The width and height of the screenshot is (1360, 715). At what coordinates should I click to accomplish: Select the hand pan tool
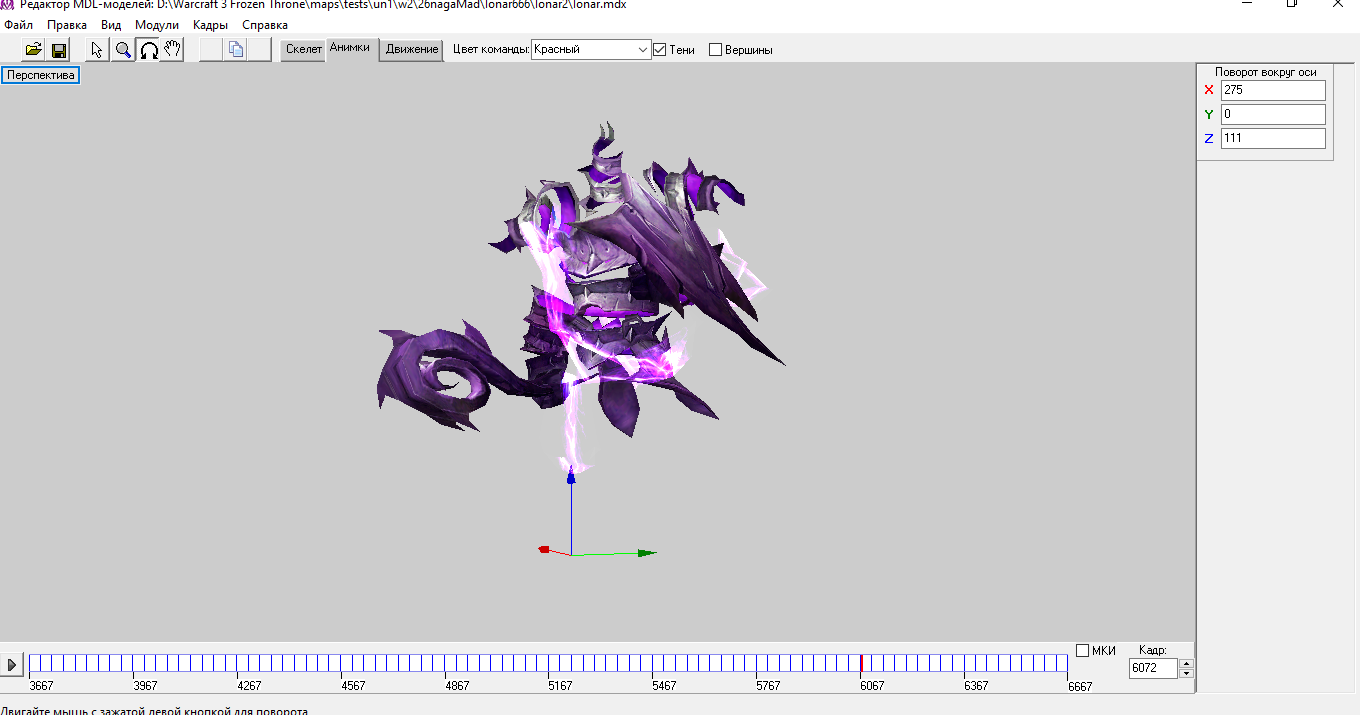pos(173,49)
